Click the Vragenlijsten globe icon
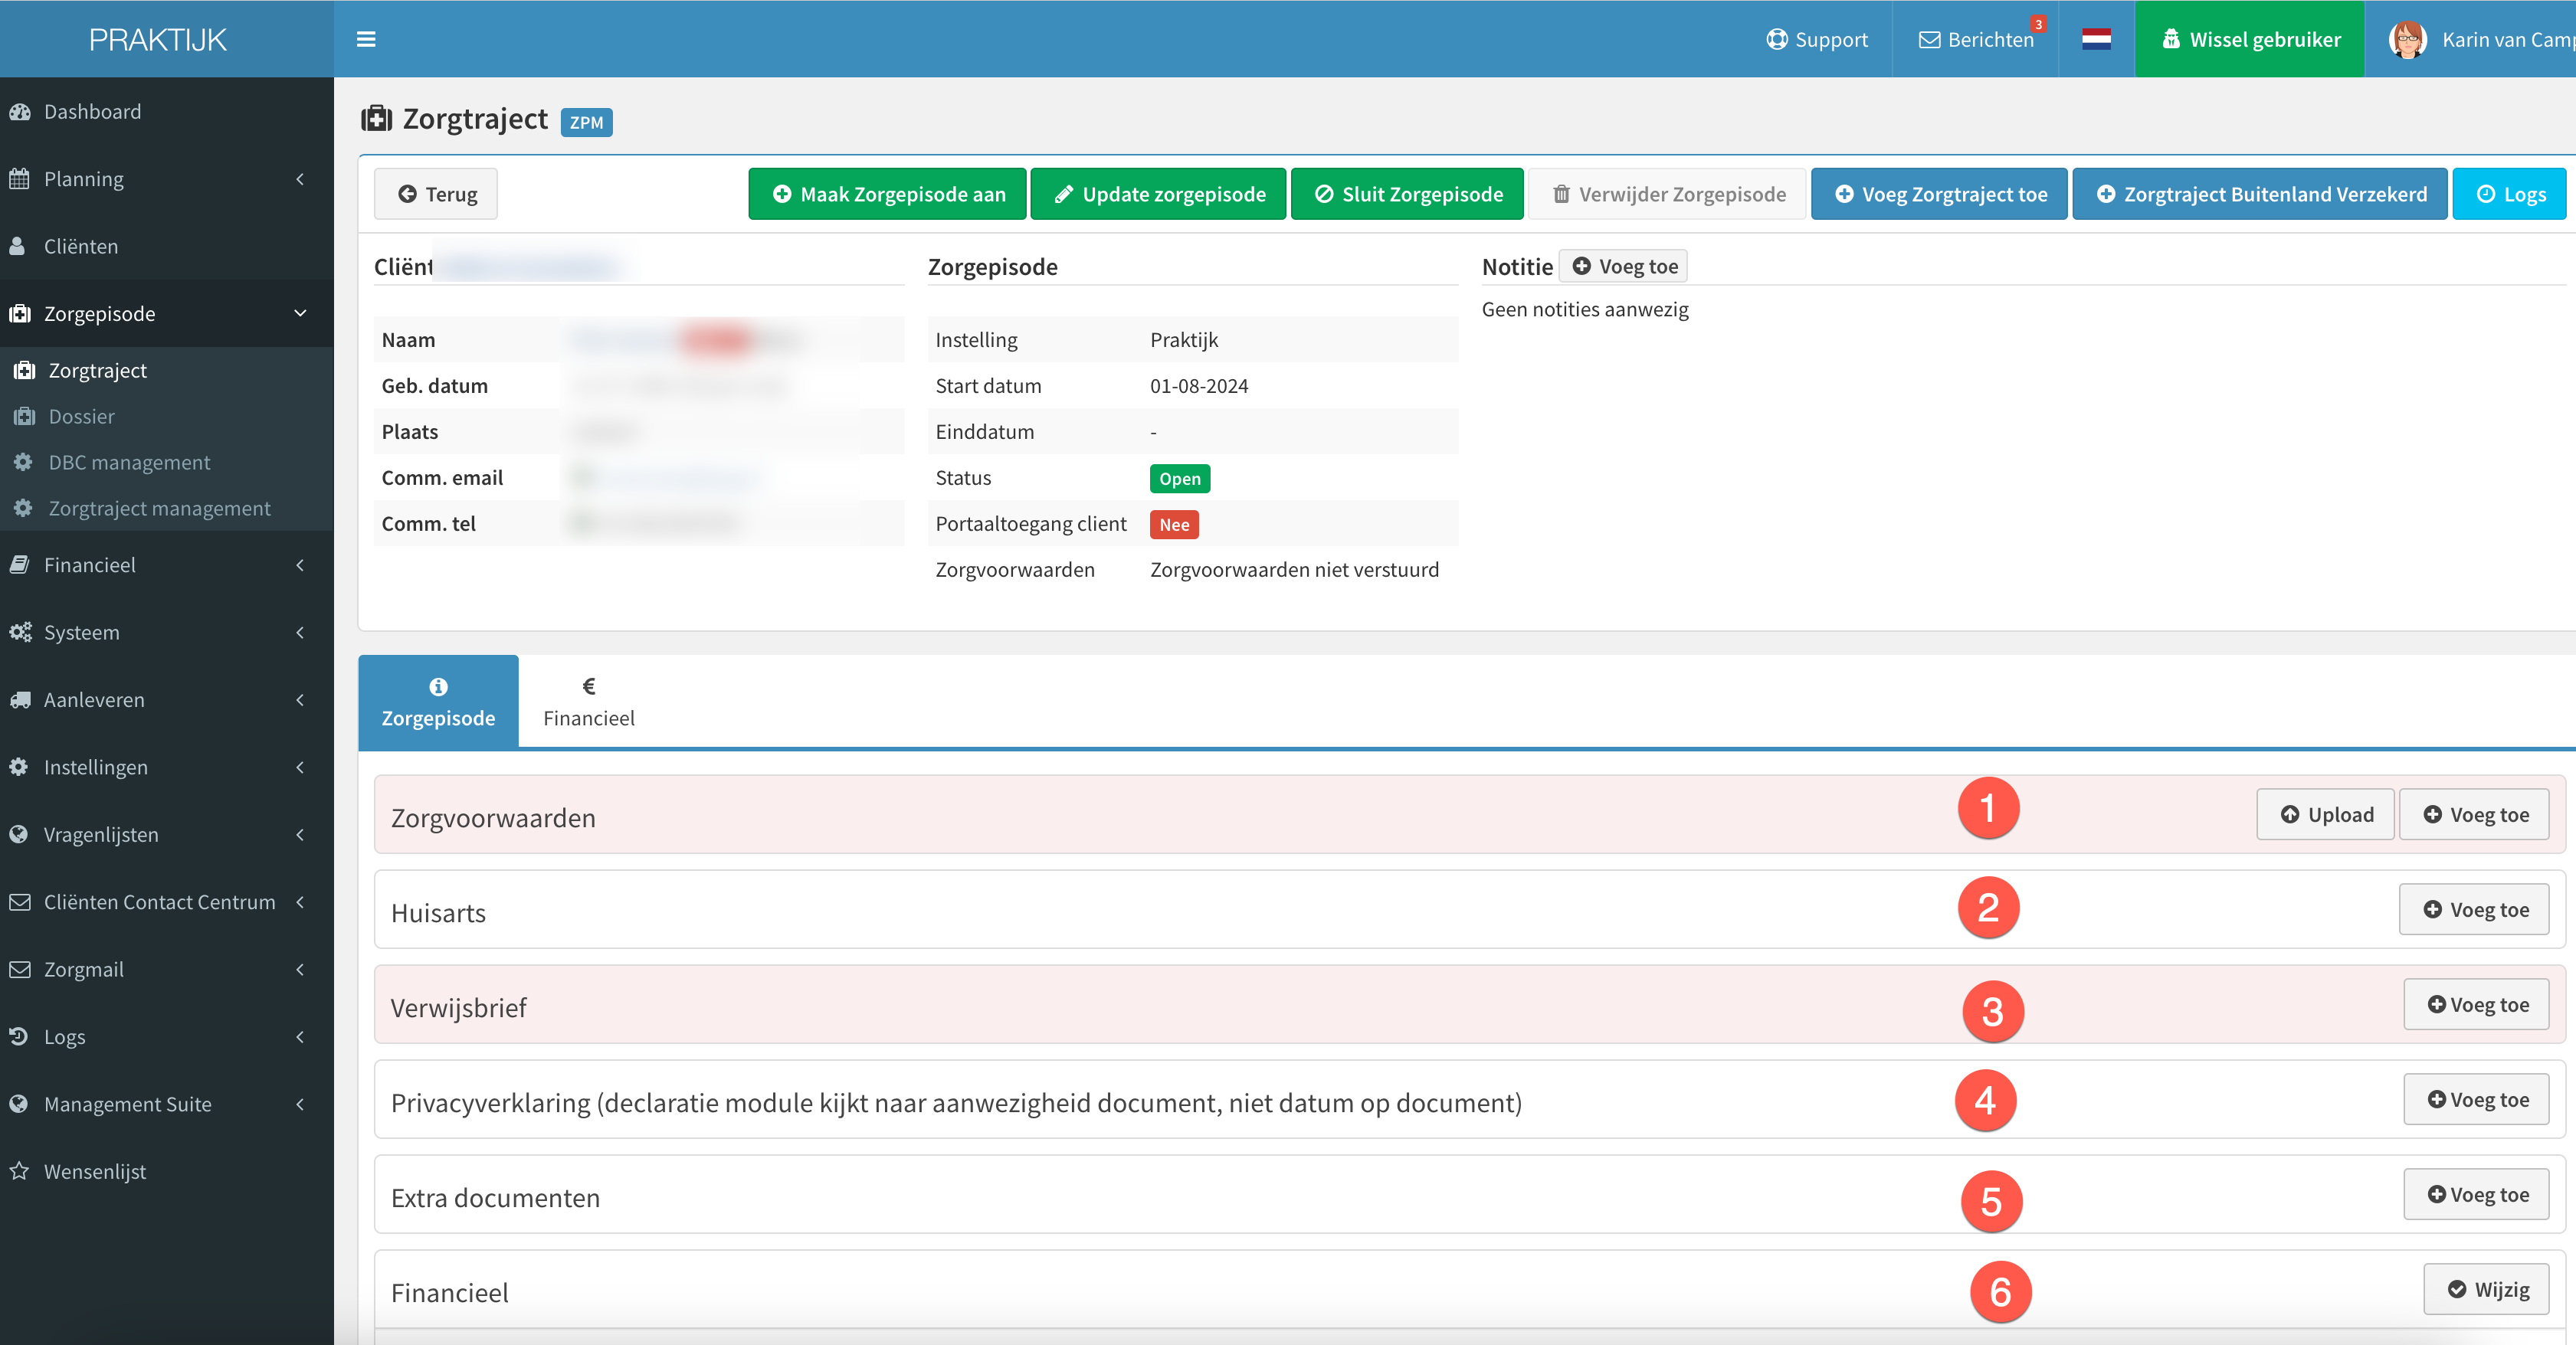Image resolution: width=2576 pixels, height=1345 pixels. [x=19, y=834]
